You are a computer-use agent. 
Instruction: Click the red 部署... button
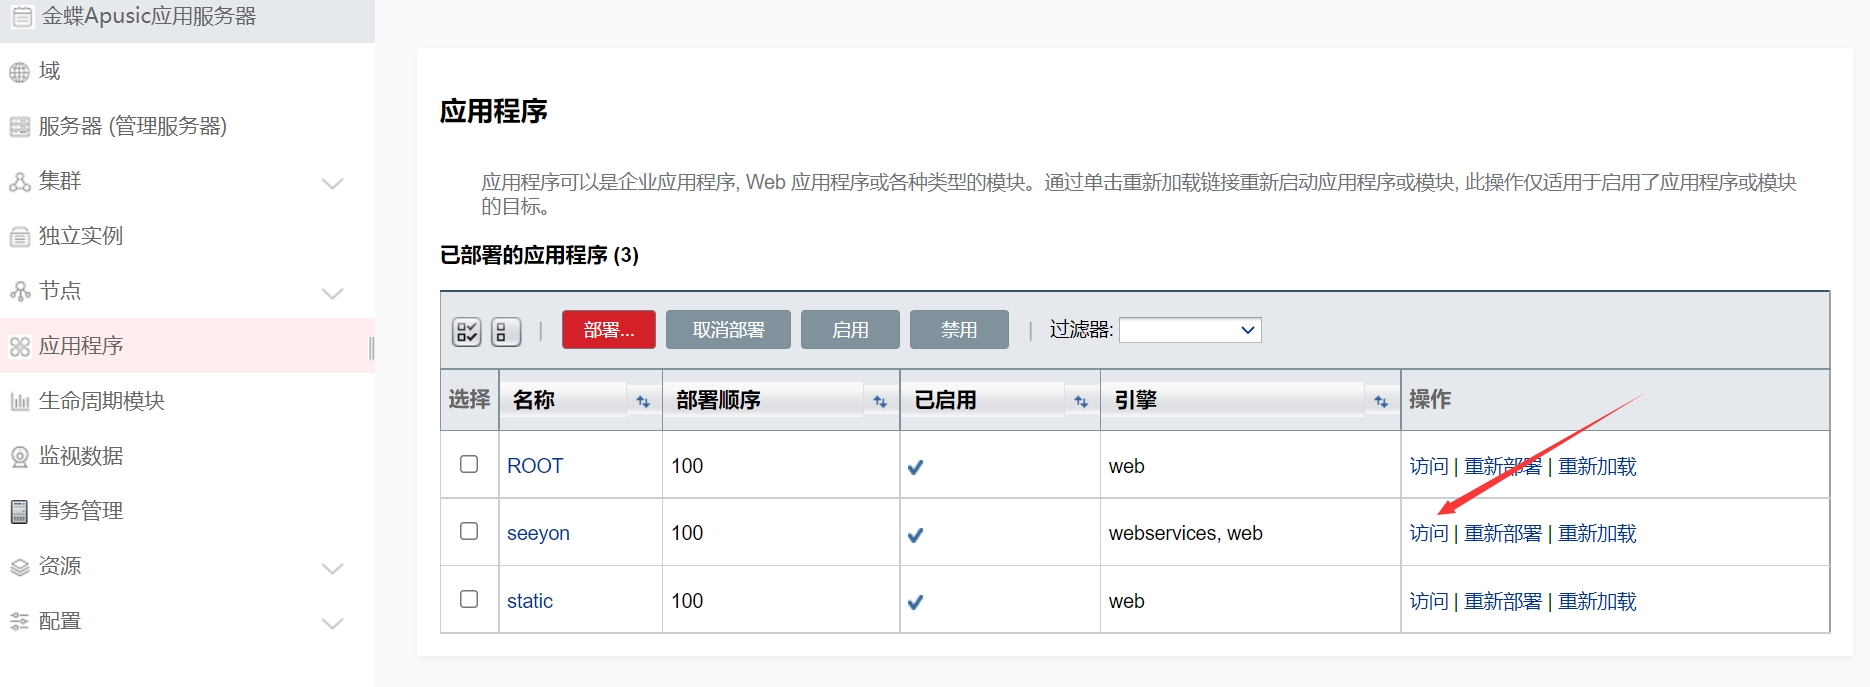[608, 330]
